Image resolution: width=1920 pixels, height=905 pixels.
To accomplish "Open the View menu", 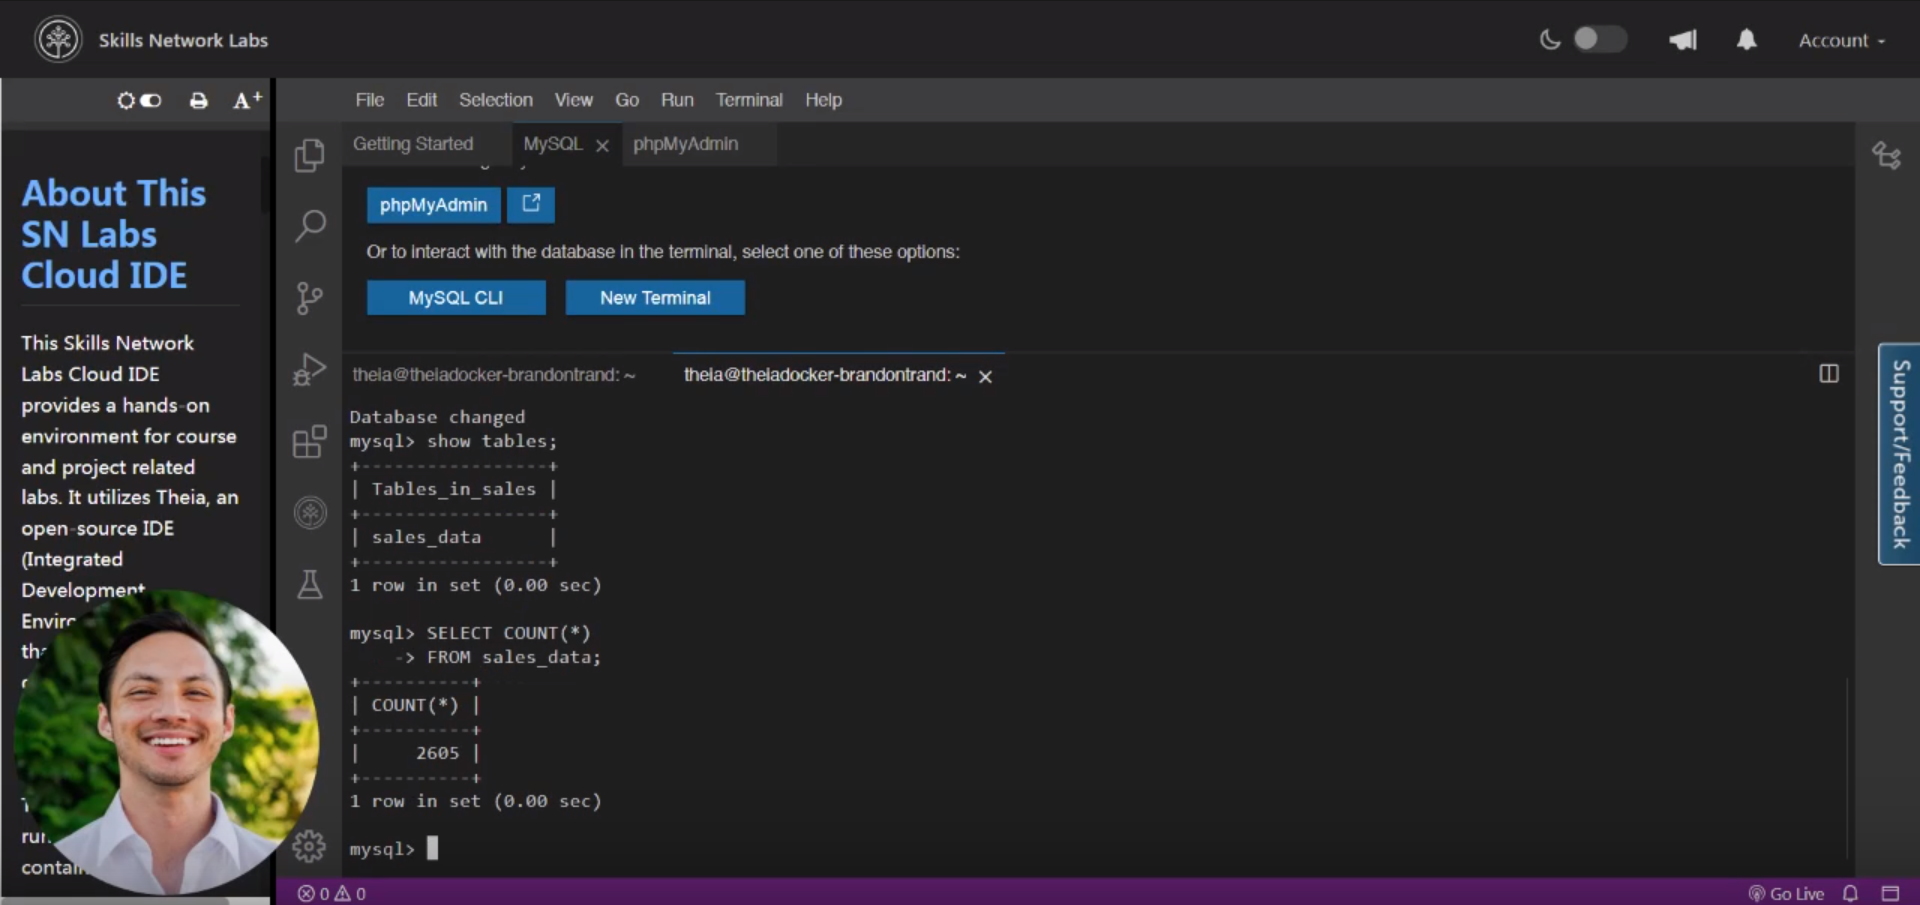I will 573,100.
